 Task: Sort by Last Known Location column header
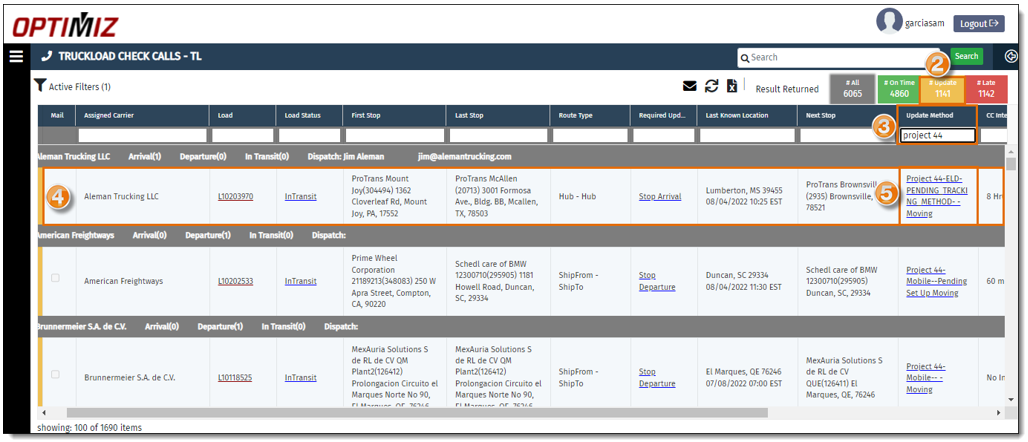pyautogui.click(x=747, y=115)
